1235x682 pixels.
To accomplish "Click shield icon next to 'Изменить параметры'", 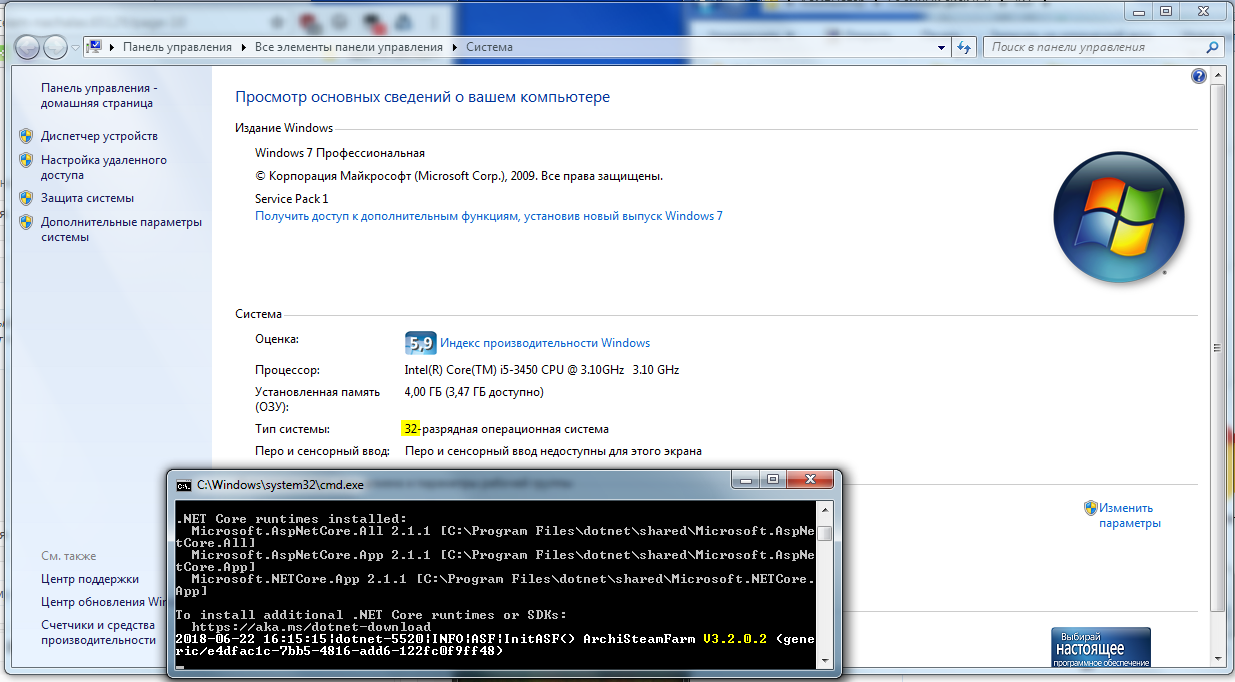I will pyautogui.click(x=1090, y=508).
